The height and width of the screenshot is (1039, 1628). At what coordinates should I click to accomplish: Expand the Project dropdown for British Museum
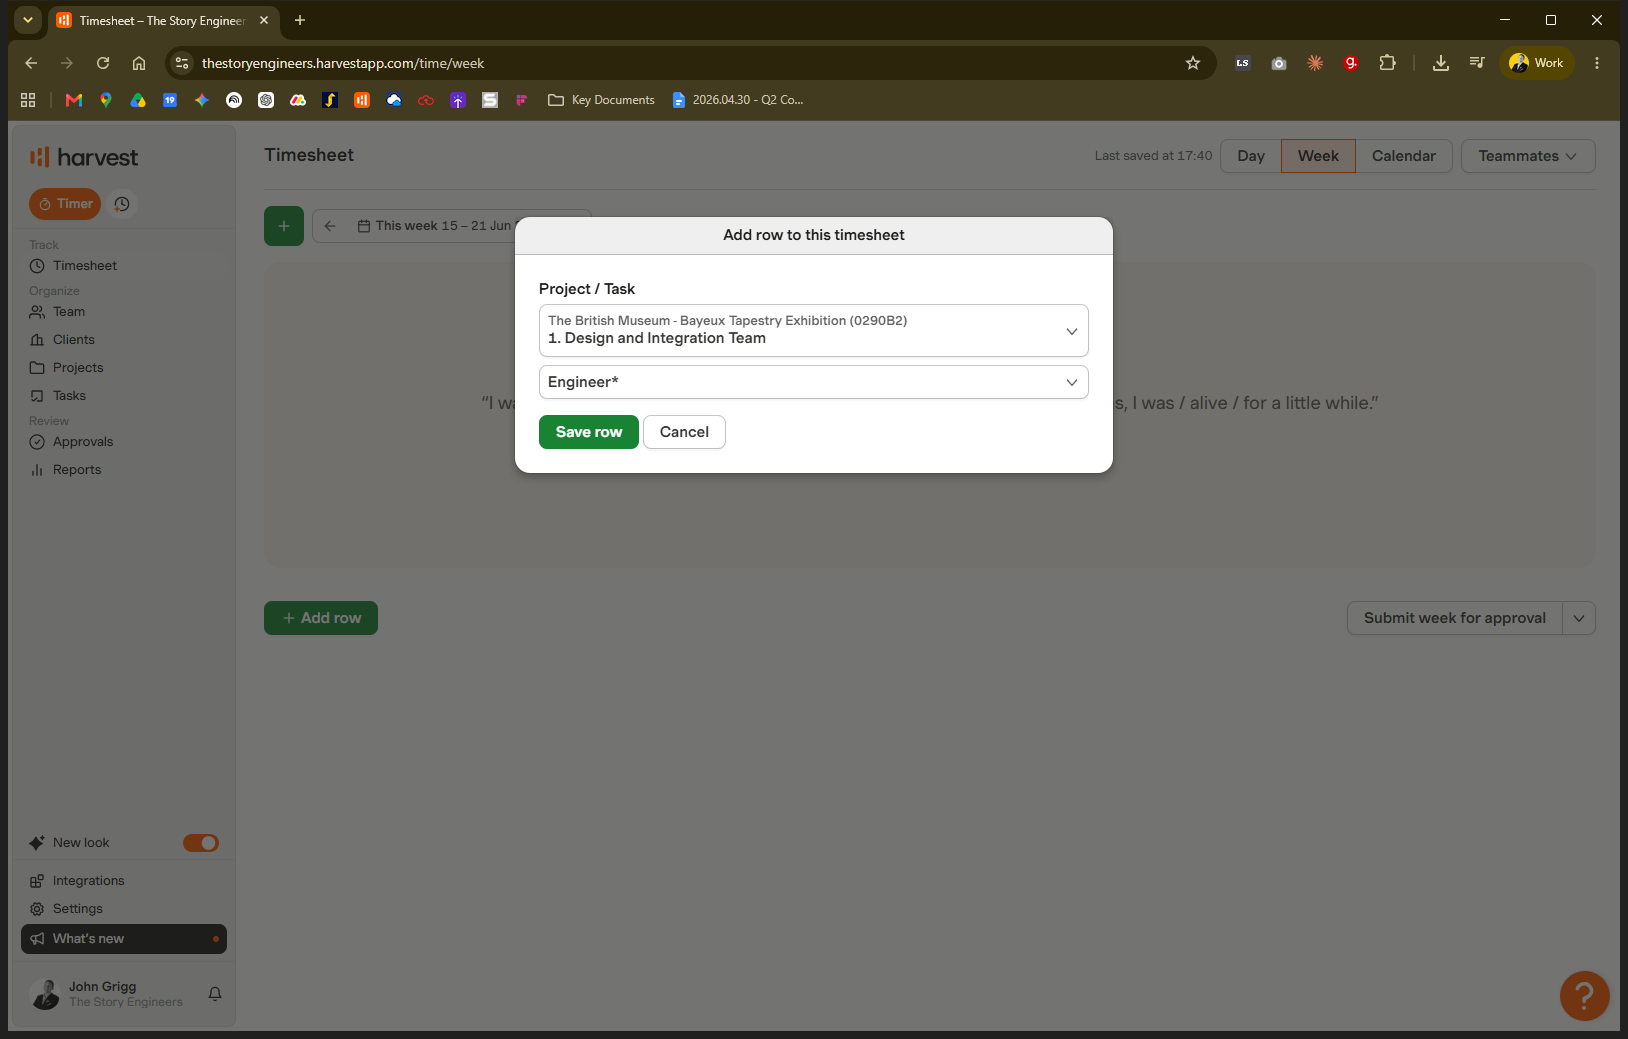pos(813,330)
